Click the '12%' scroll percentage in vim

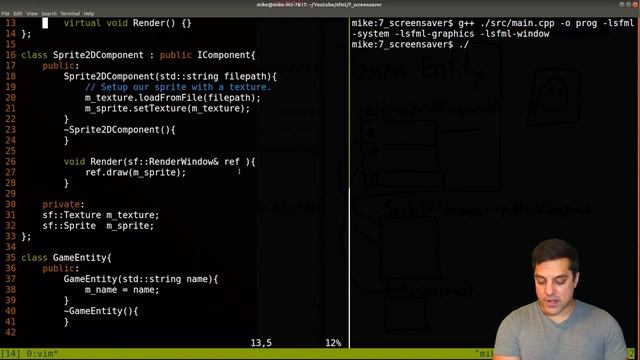(x=333, y=343)
